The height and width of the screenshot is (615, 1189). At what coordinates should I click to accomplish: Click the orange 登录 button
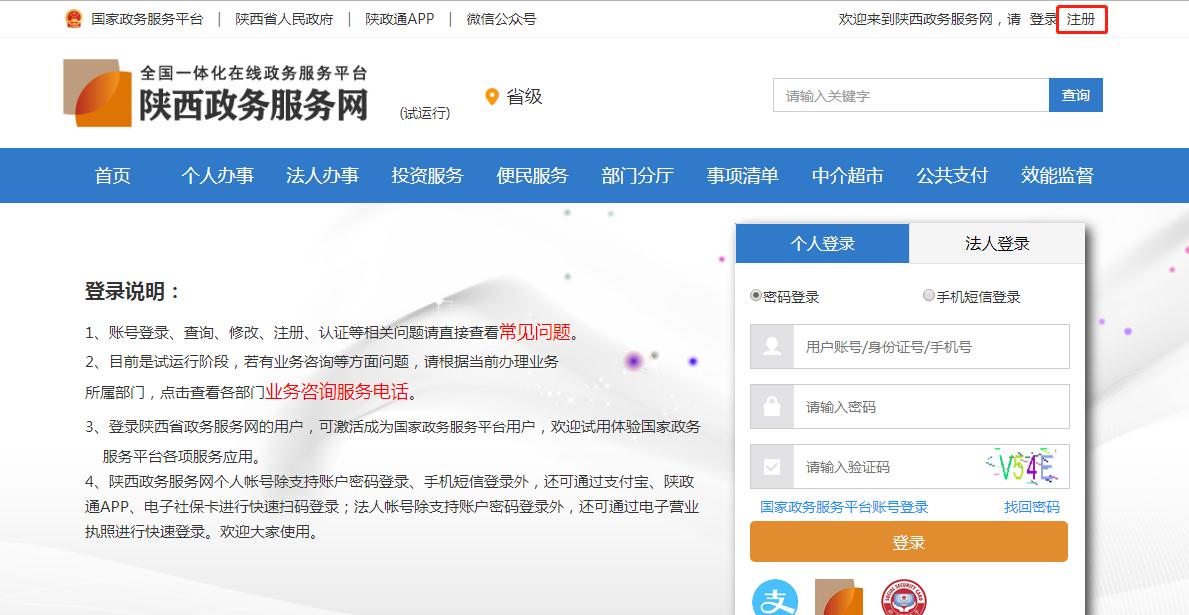pyautogui.click(x=908, y=541)
